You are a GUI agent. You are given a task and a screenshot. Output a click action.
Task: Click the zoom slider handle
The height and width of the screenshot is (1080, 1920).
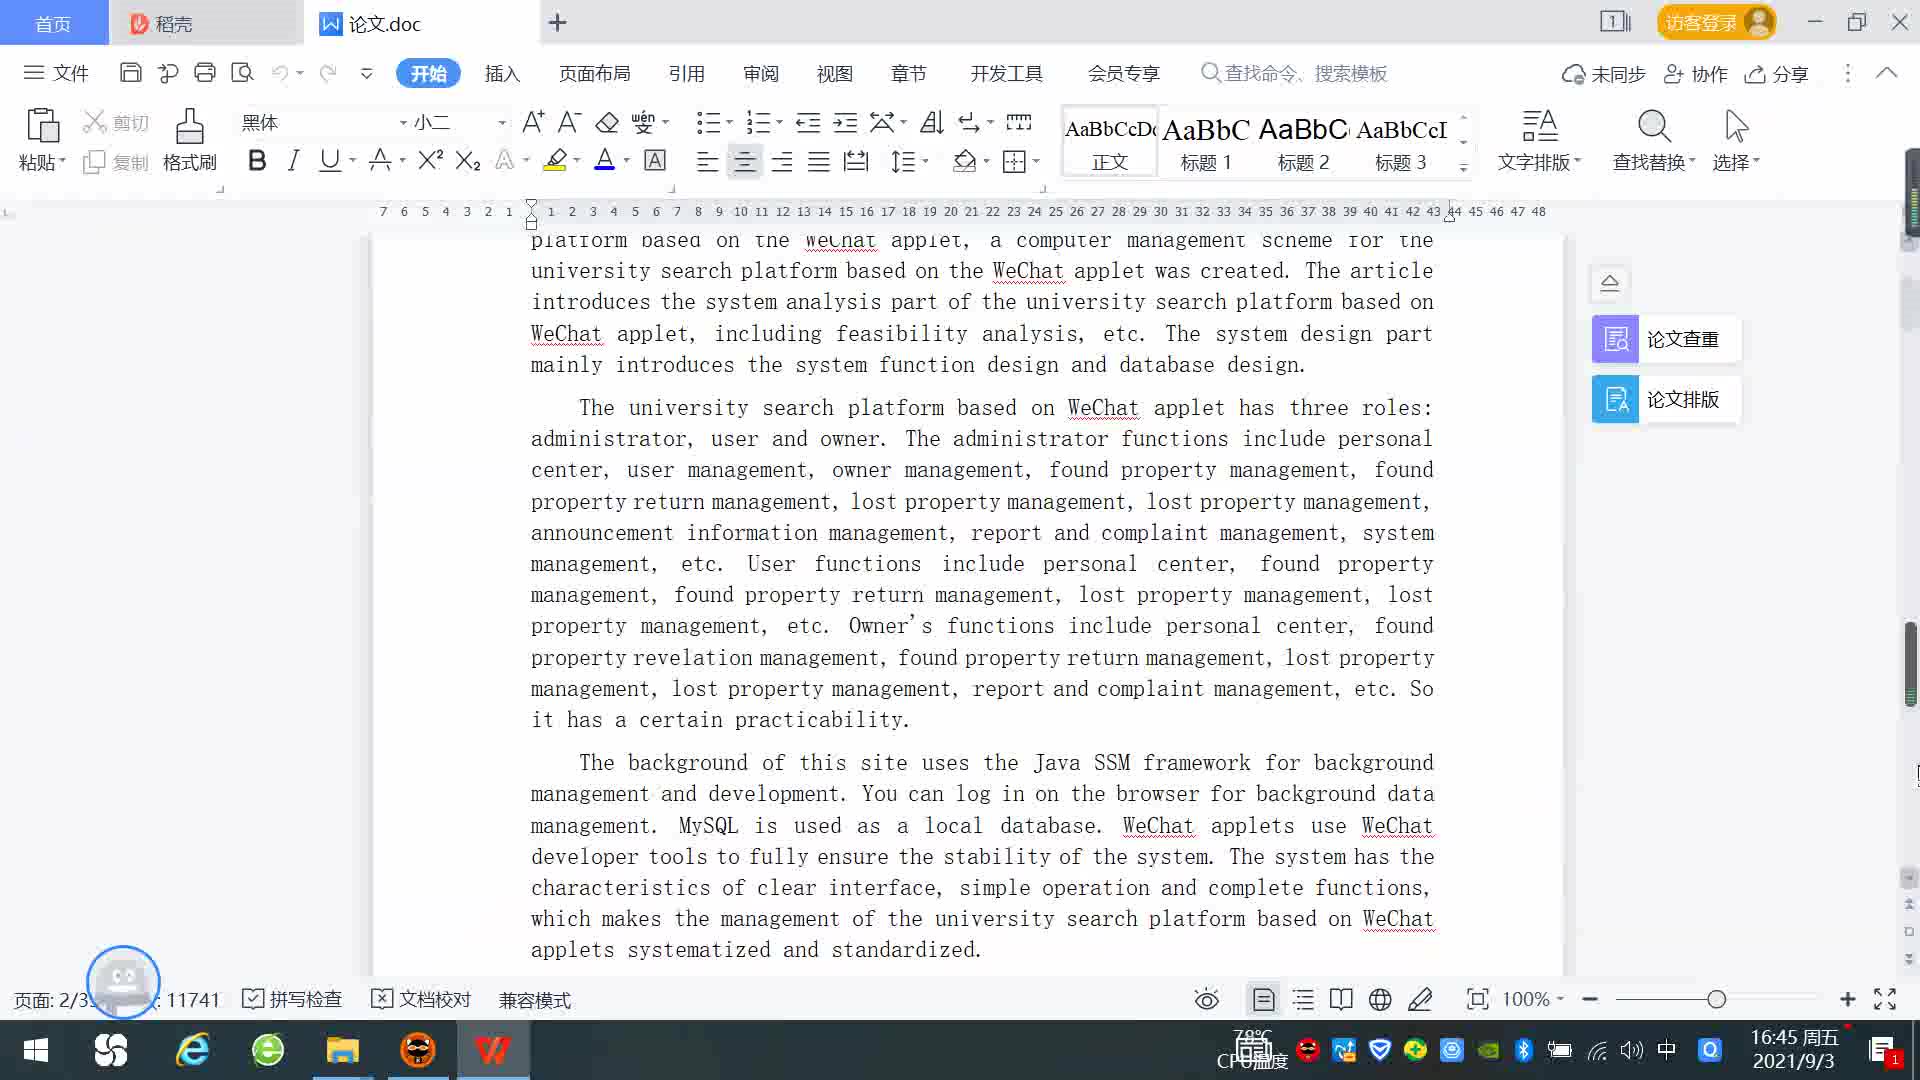tap(1716, 999)
